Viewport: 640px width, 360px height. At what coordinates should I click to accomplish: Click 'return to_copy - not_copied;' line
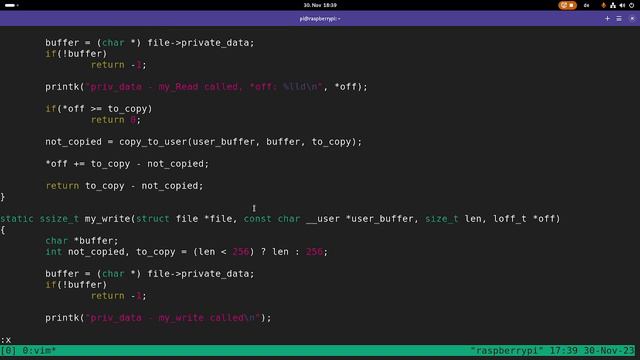124,186
